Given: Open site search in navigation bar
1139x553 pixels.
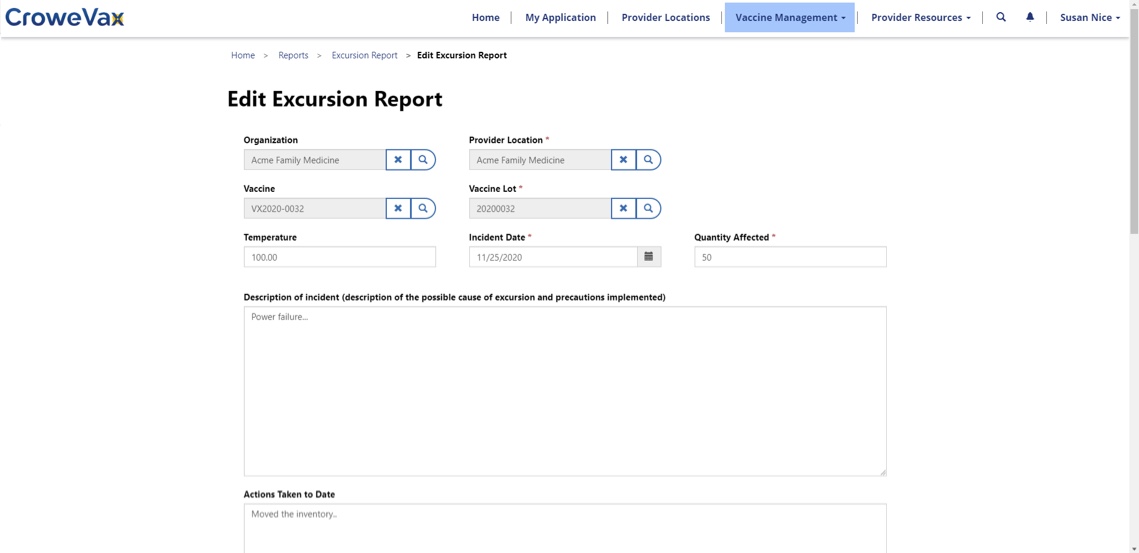Looking at the screenshot, I should (x=1001, y=17).
